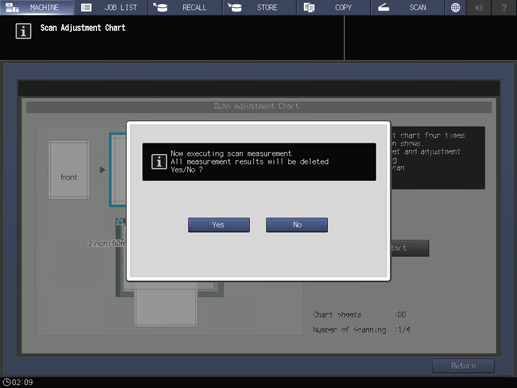This screenshot has height=388, width=517.
Task: Click the globe network icon
Action: [x=455, y=7]
